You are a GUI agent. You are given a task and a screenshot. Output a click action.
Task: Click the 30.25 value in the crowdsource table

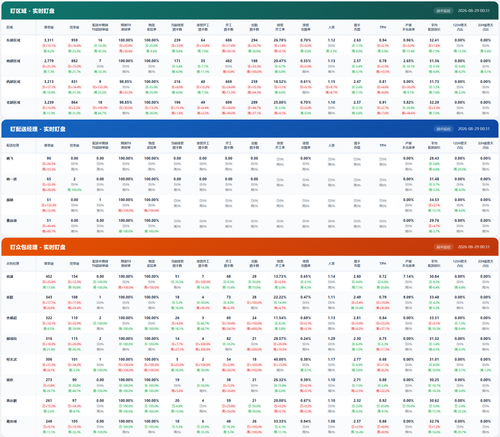coord(434,380)
